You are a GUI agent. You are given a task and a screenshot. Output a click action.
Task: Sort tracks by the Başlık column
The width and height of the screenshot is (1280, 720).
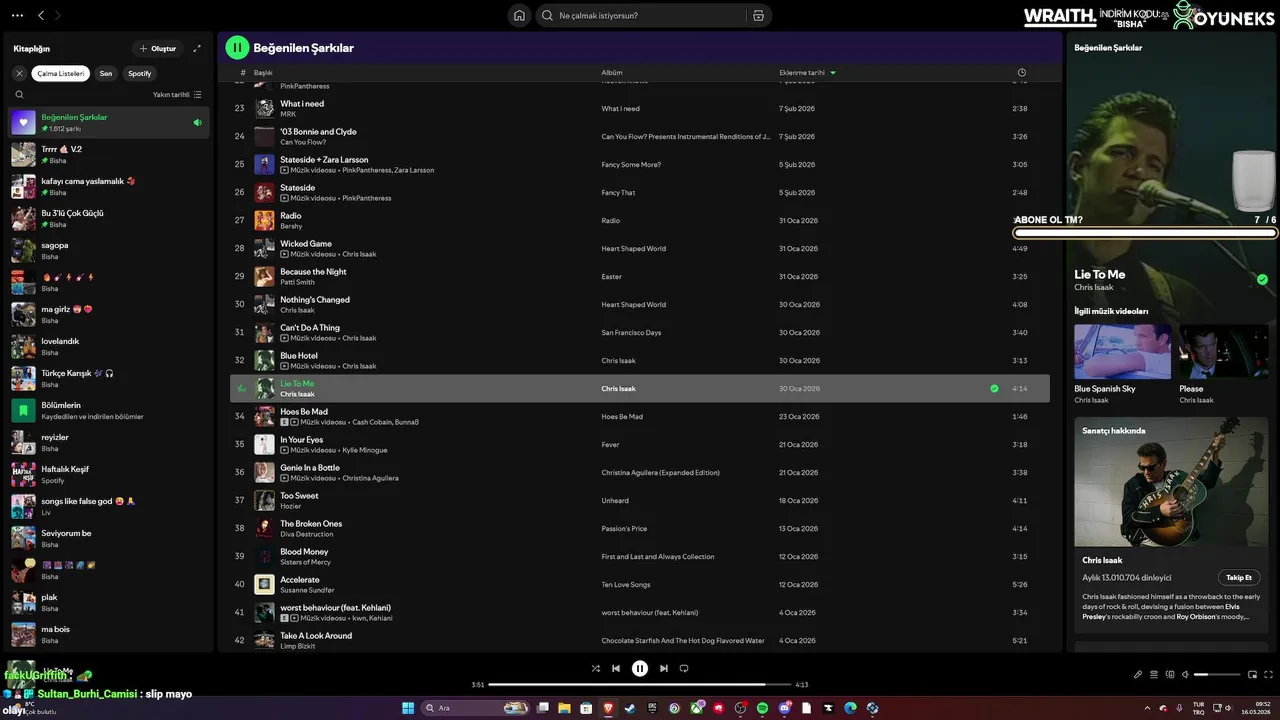(263, 73)
